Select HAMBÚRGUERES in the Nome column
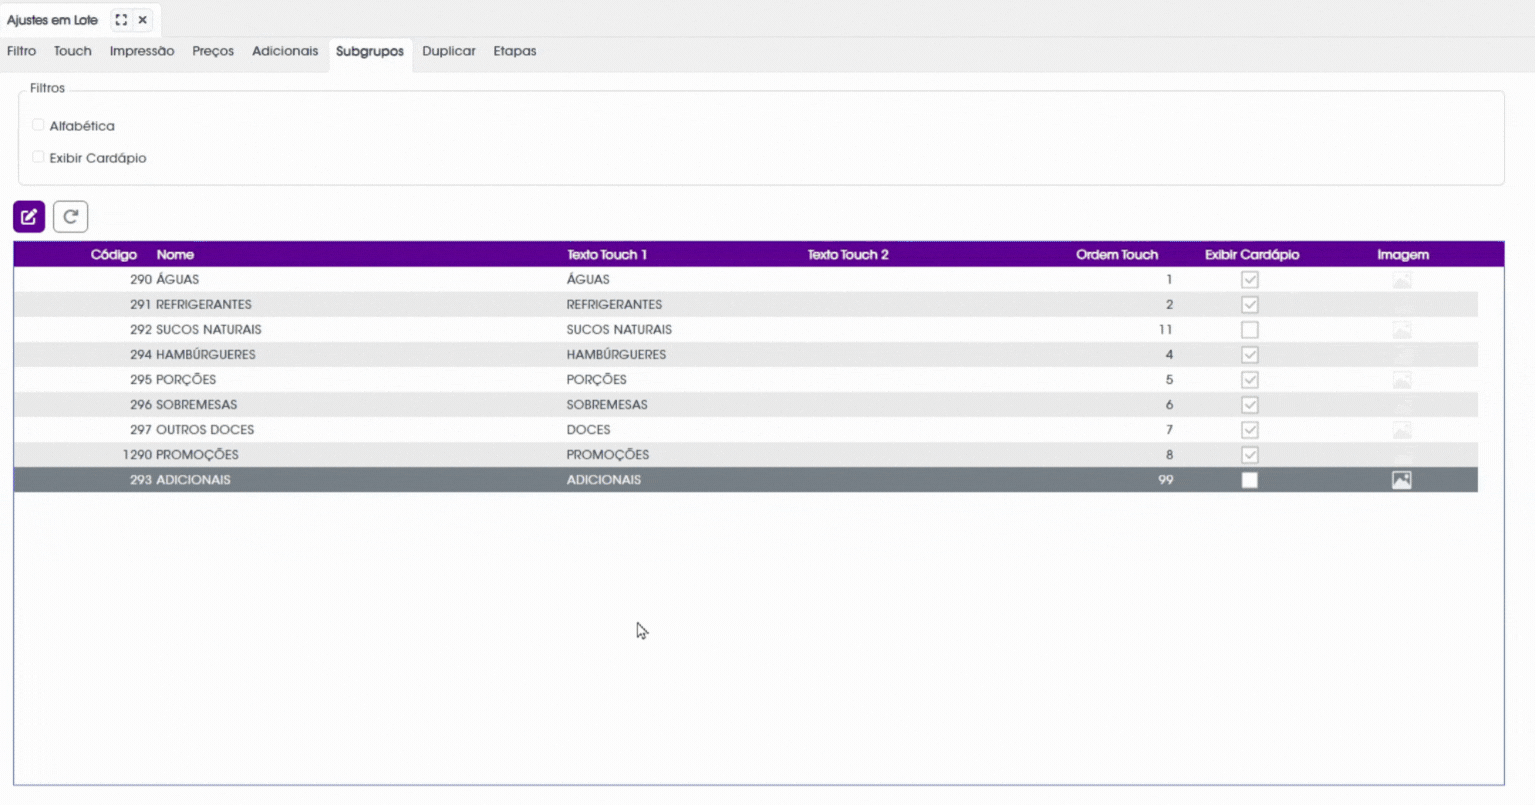 (x=206, y=355)
